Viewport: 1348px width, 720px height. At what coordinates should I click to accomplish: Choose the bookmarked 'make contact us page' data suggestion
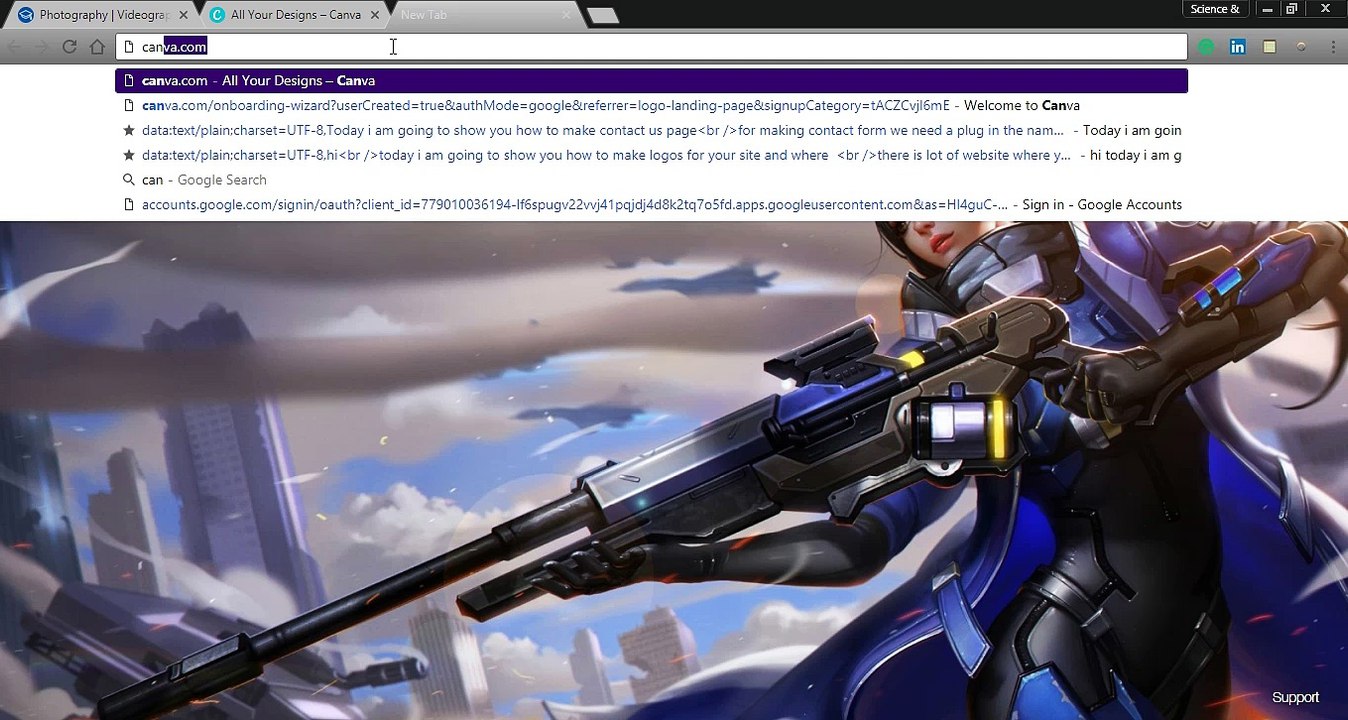[651, 130]
